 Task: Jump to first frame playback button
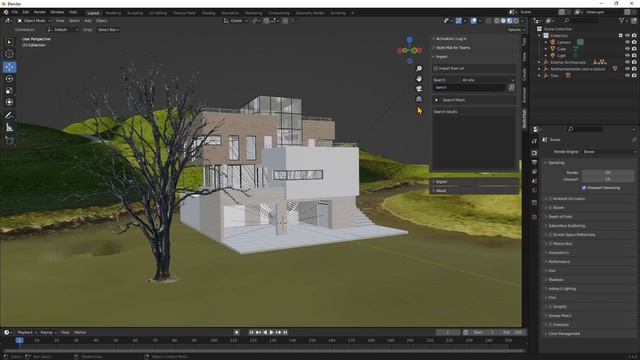(251, 332)
